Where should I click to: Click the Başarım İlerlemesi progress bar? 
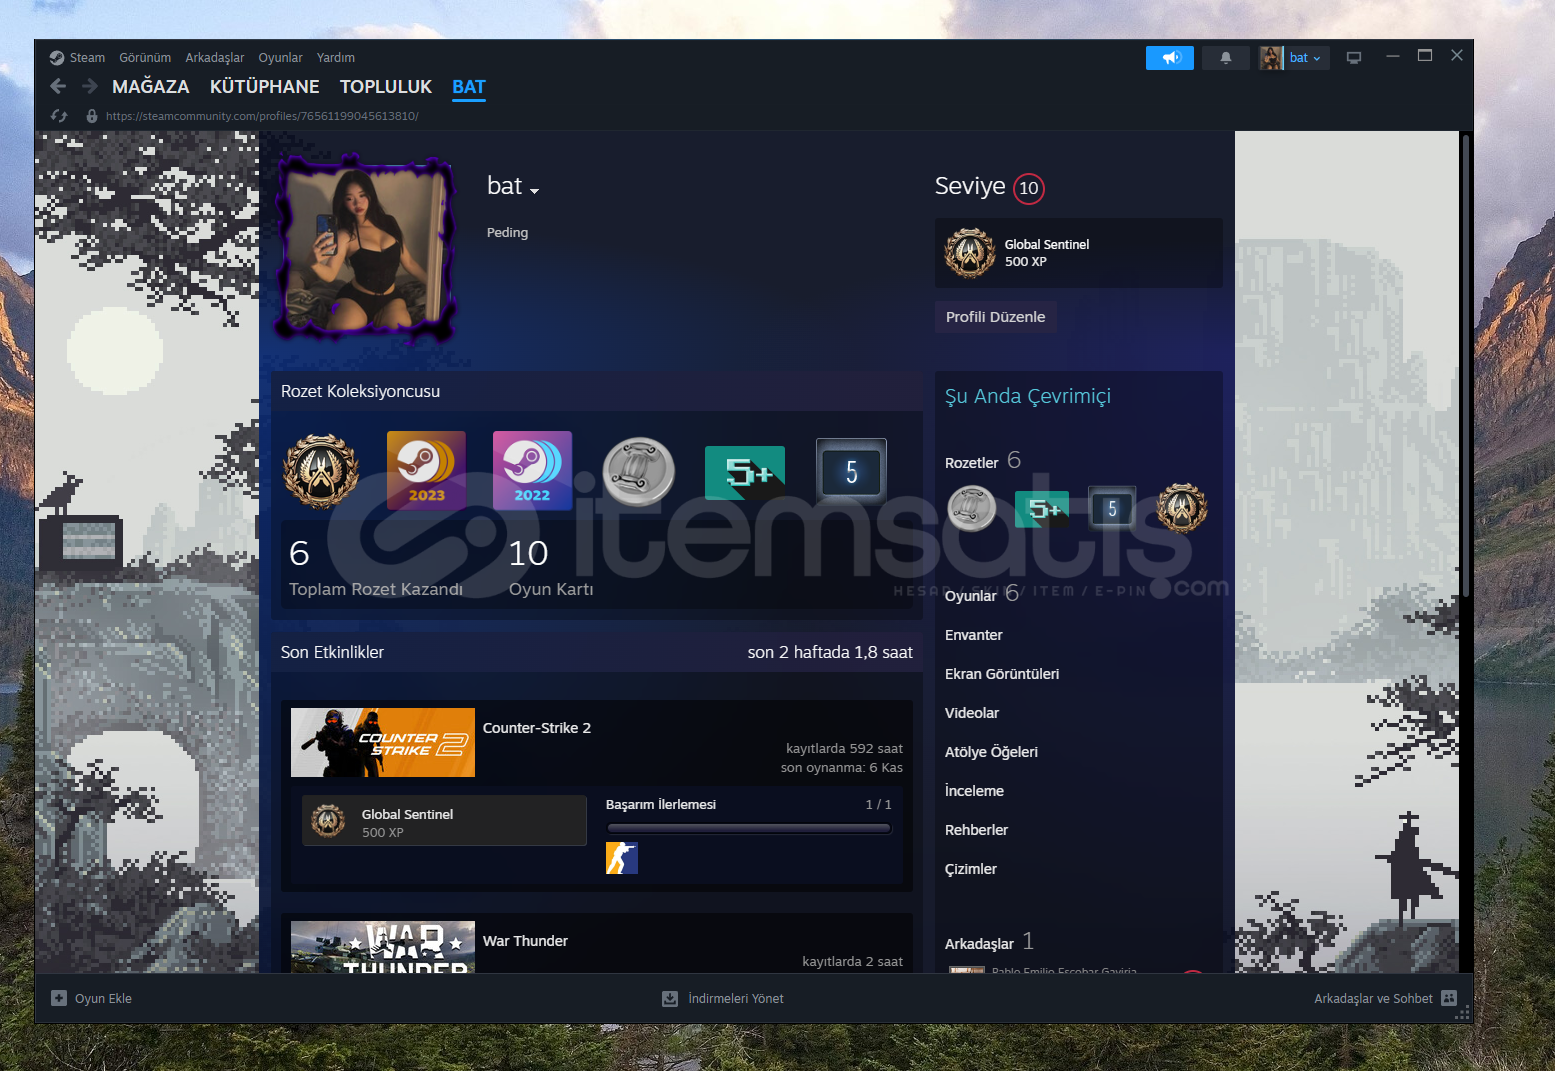pos(749,828)
